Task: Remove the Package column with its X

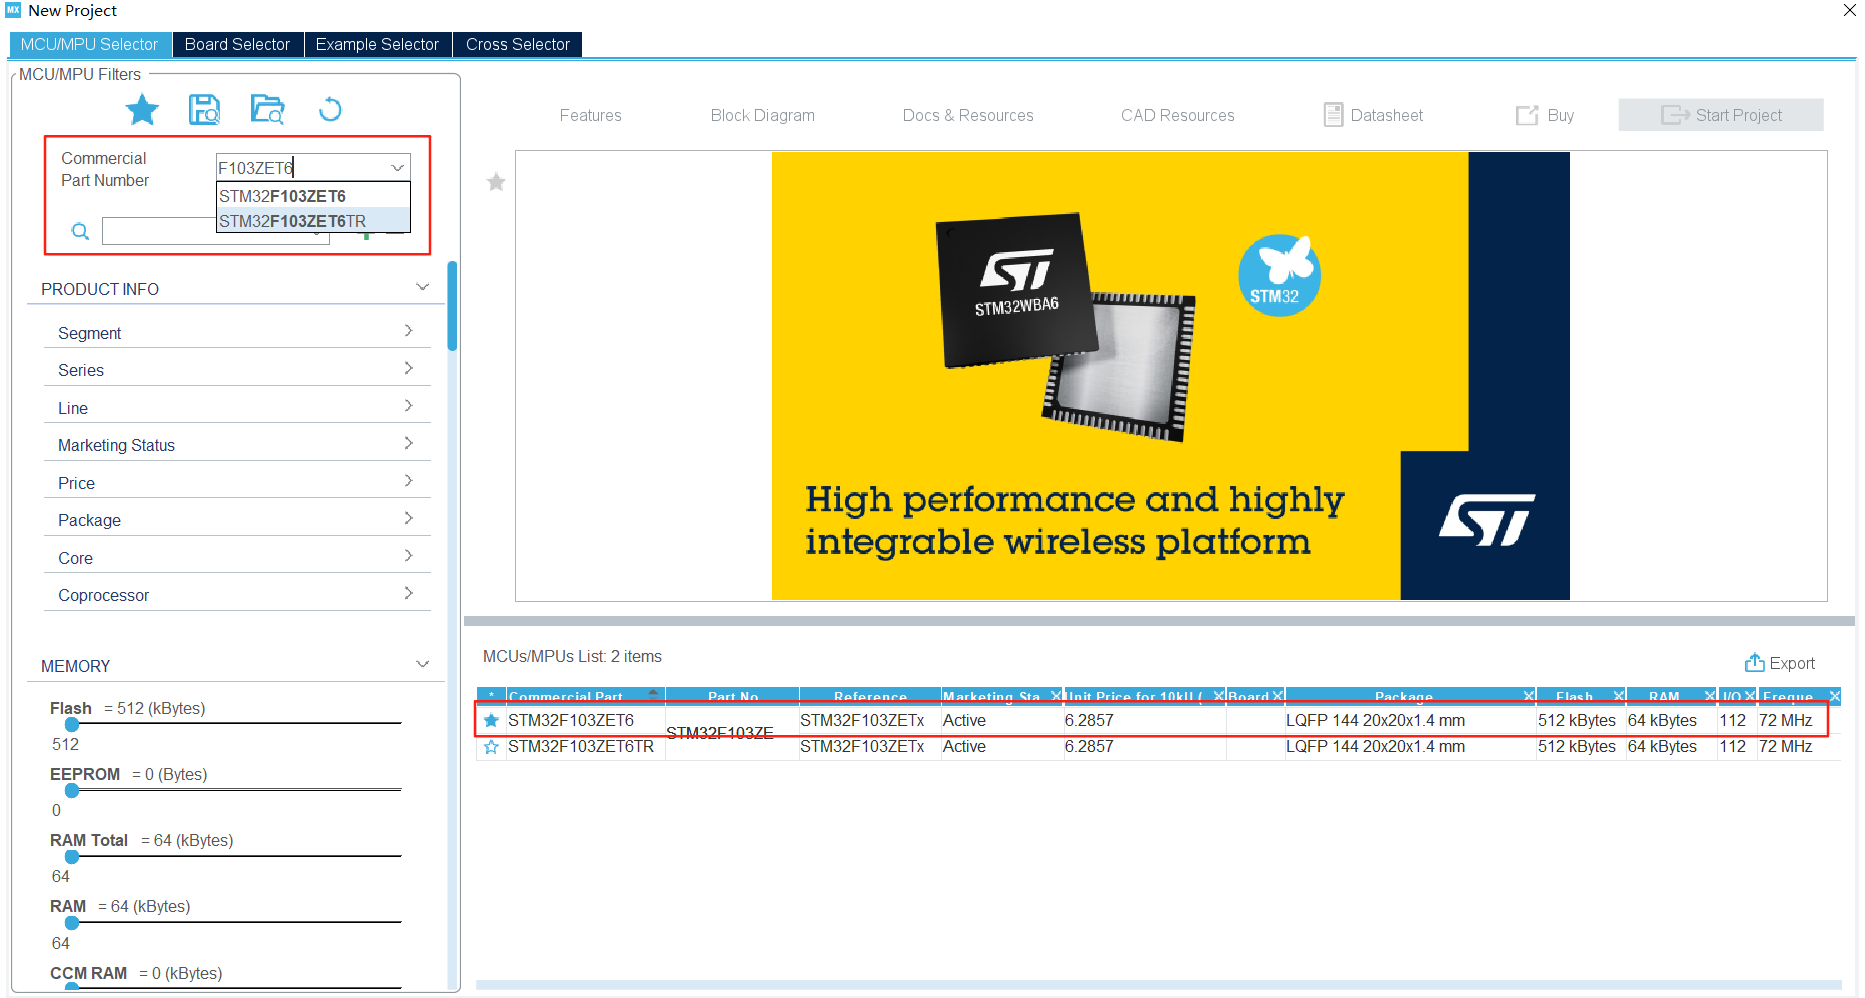Action: coord(1529,696)
